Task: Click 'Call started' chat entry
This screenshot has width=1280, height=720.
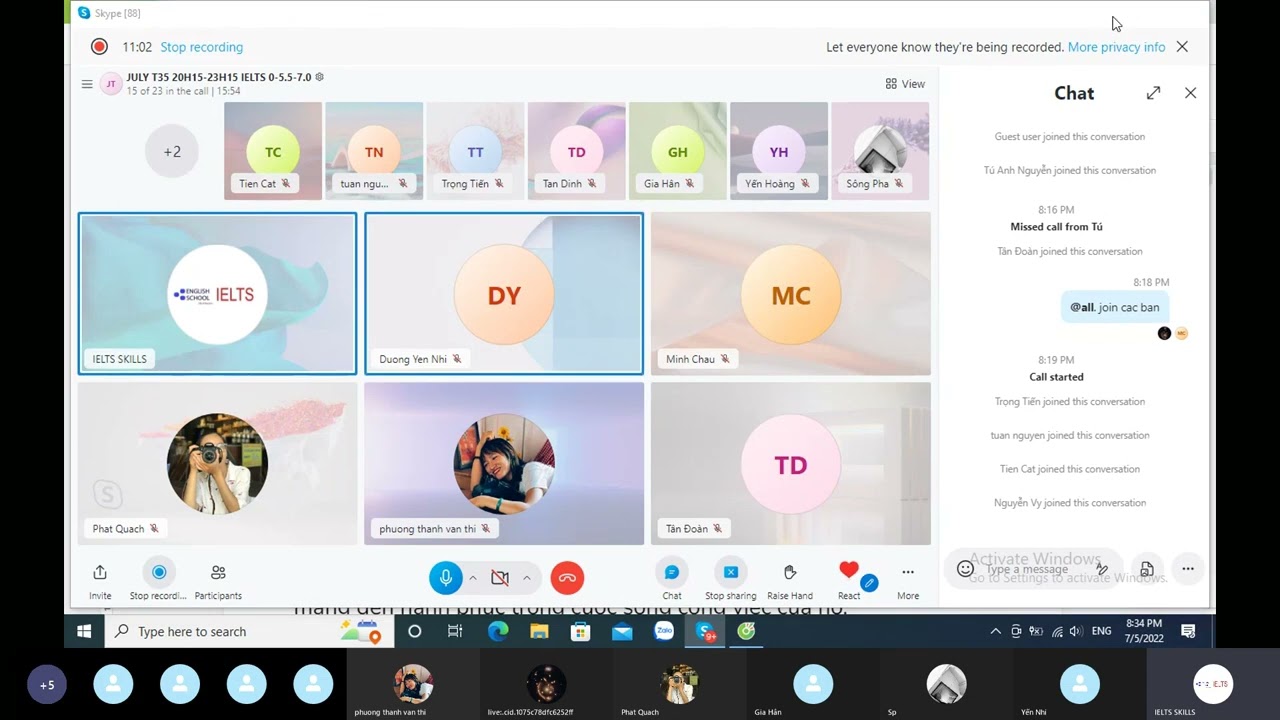Action: click(x=1056, y=377)
